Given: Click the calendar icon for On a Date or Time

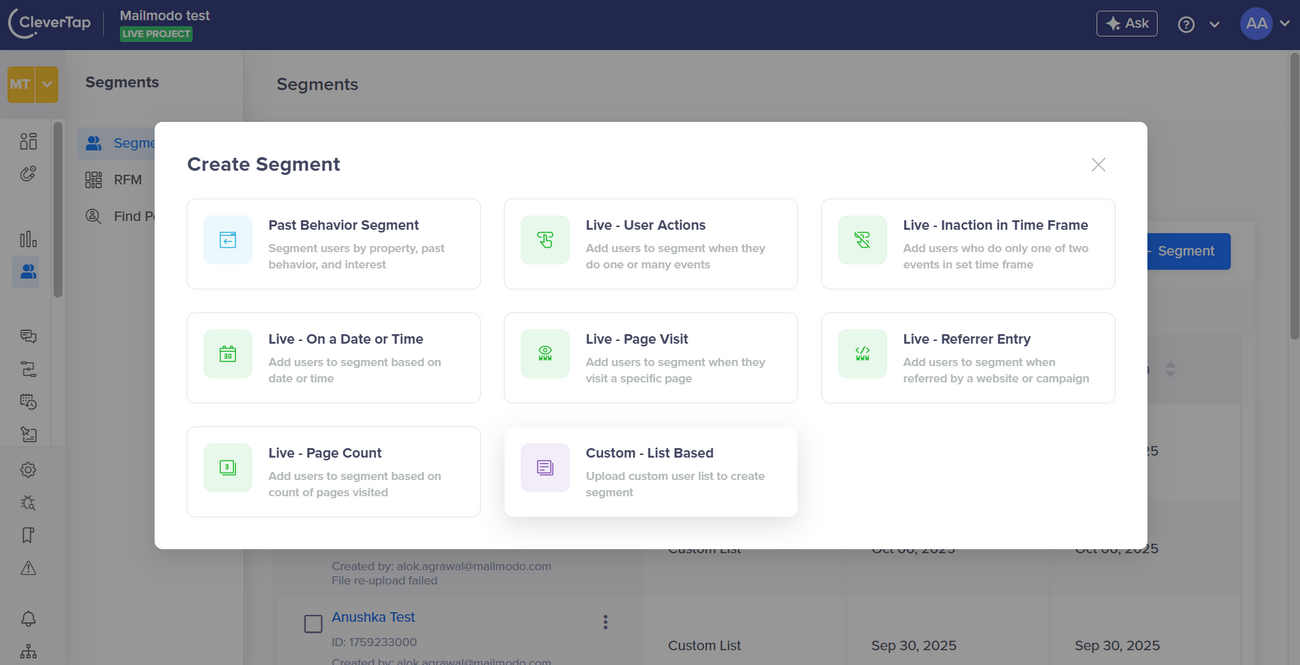Looking at the screenshot, I should pos(228,354).
